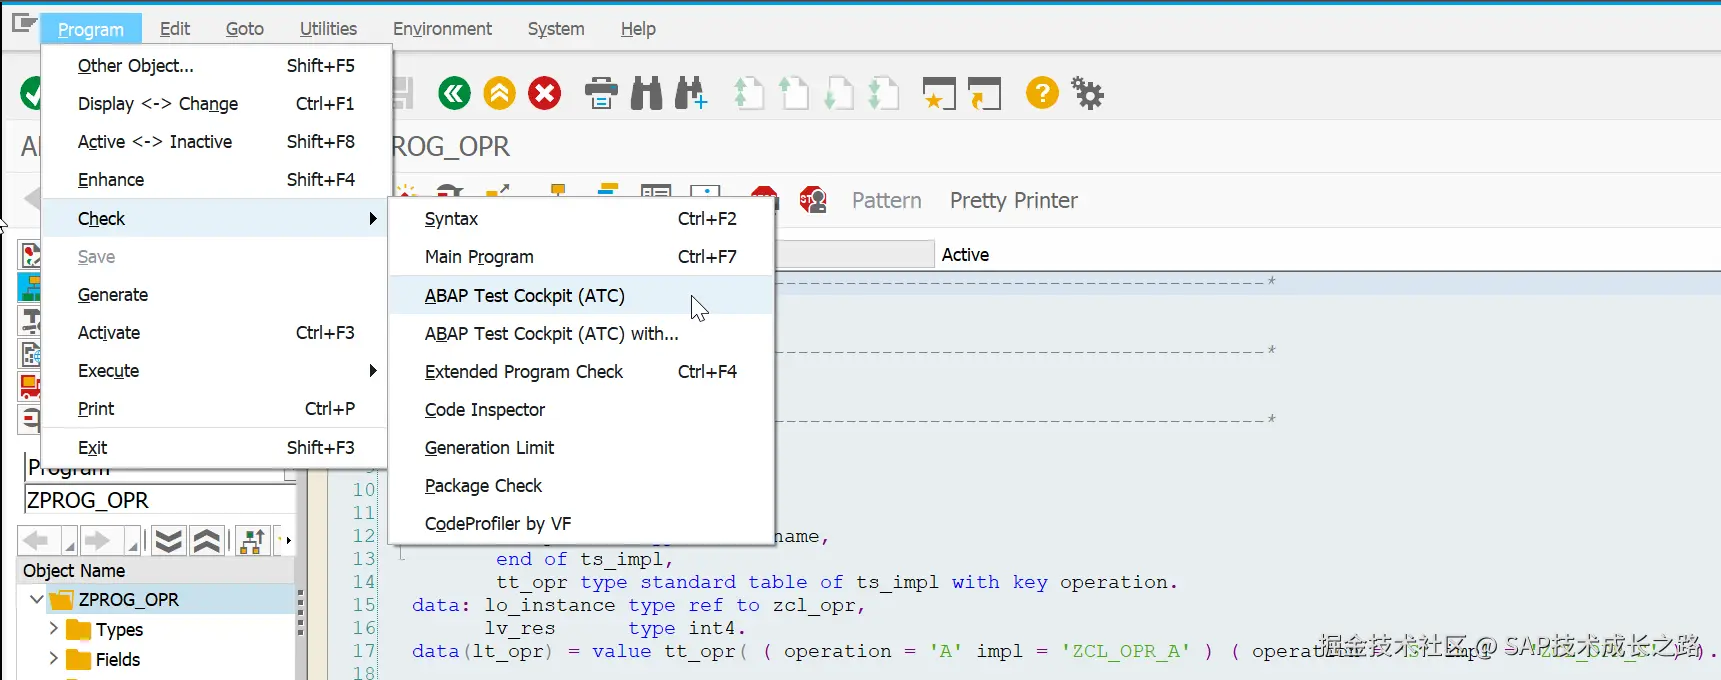
Task: Click the green Back double-arrow icon
Action: 454,94
